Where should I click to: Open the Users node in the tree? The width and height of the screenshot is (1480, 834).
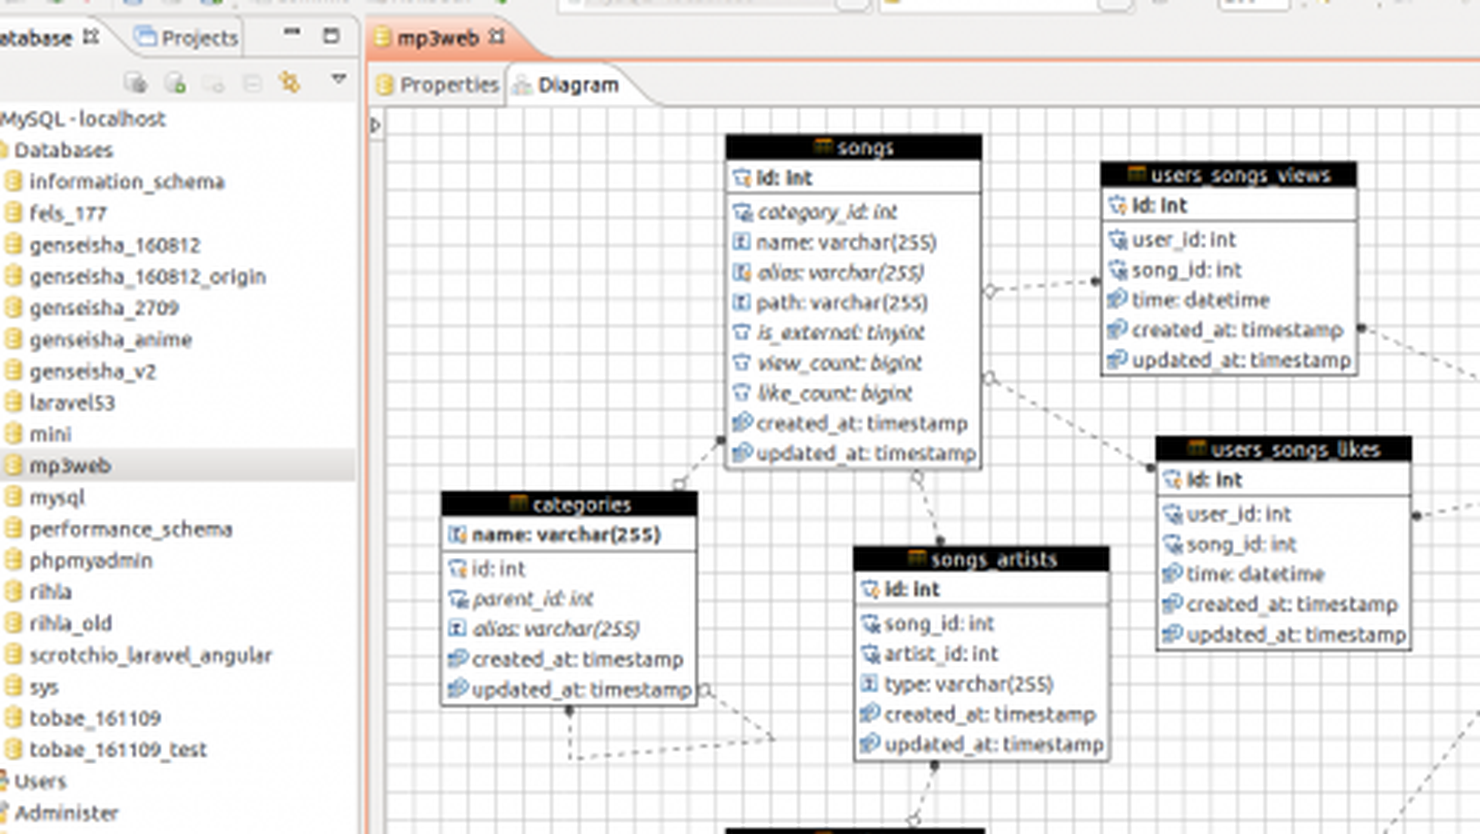40,781
